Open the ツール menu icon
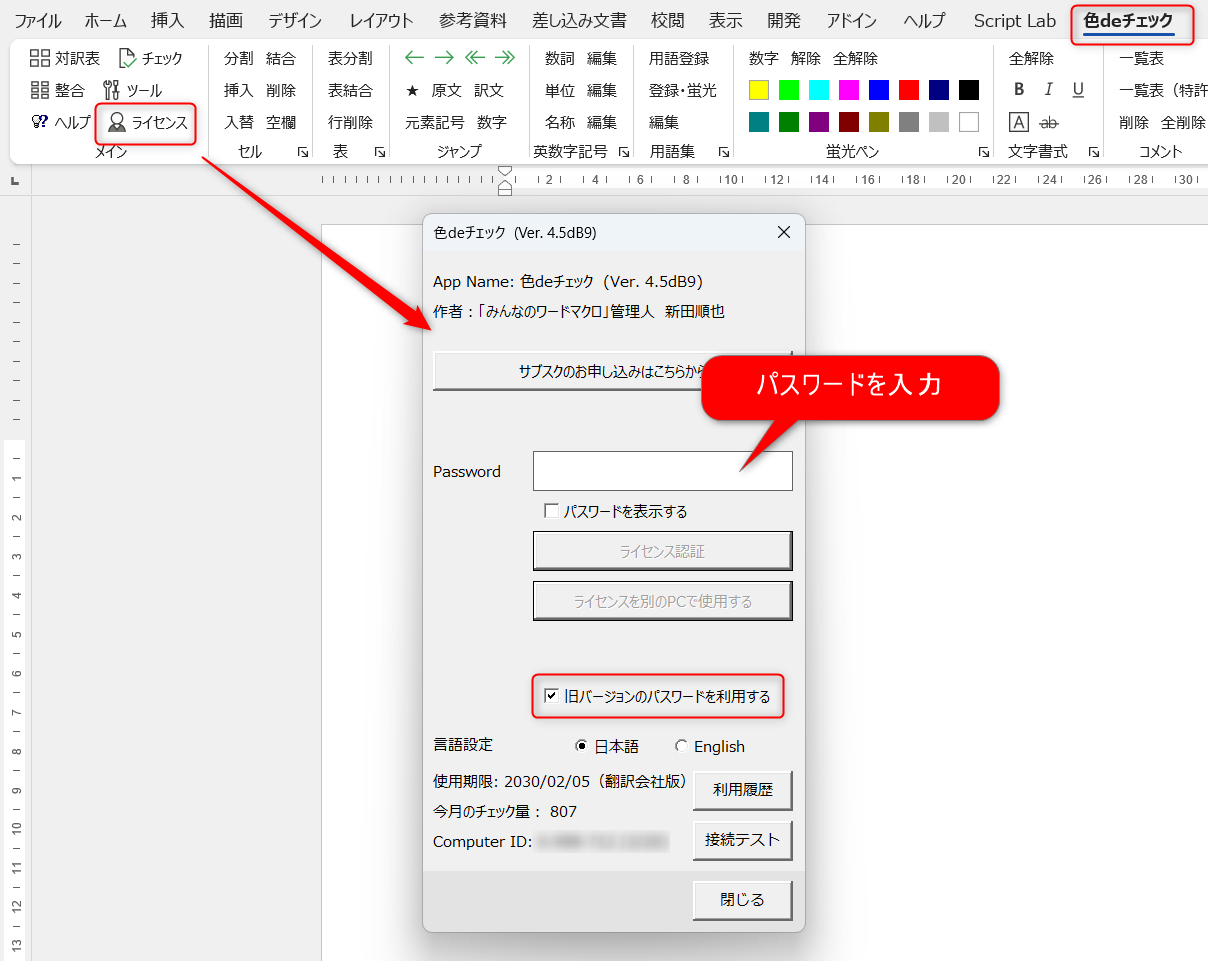The image size is (1208, 961). click(112, 91)
